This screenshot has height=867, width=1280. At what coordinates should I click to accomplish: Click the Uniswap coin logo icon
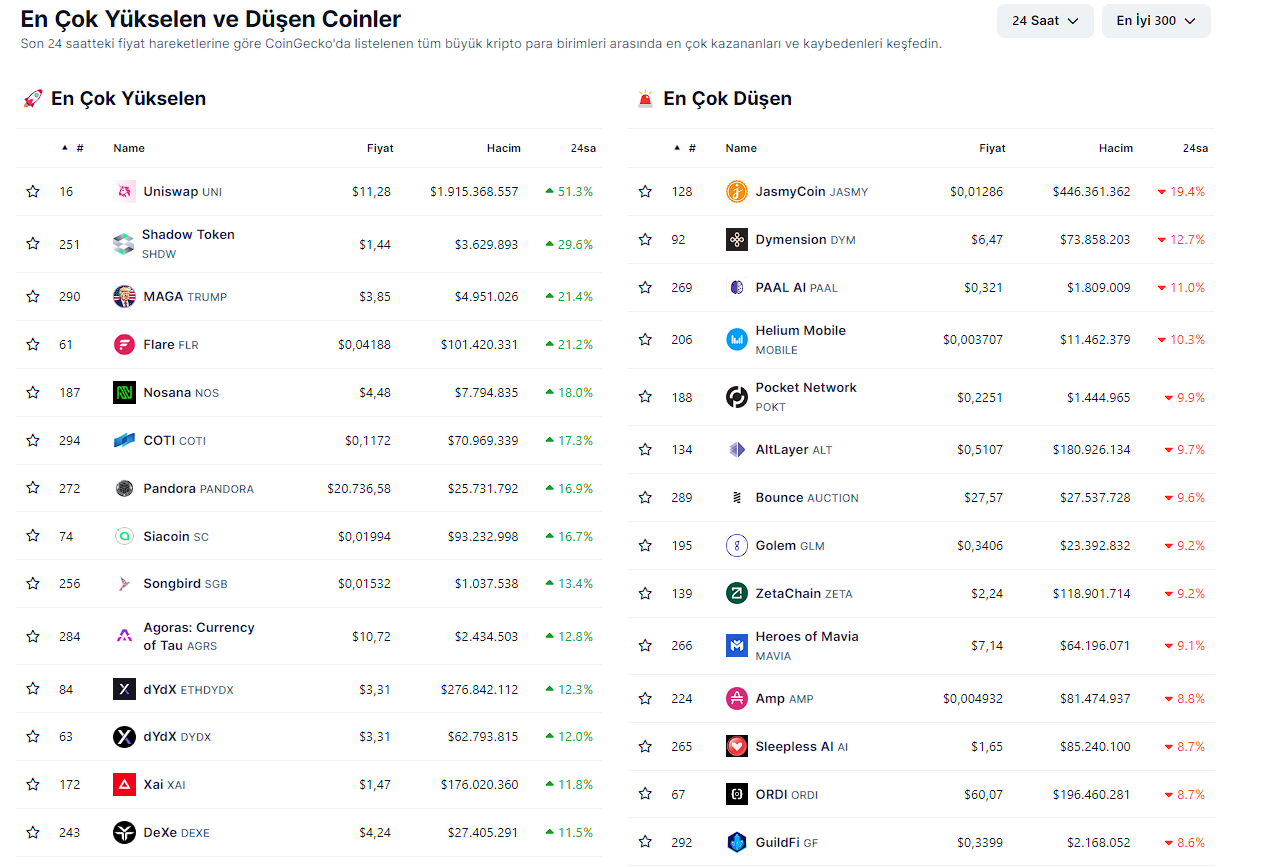pyautogui.click(x=124, y=192)
